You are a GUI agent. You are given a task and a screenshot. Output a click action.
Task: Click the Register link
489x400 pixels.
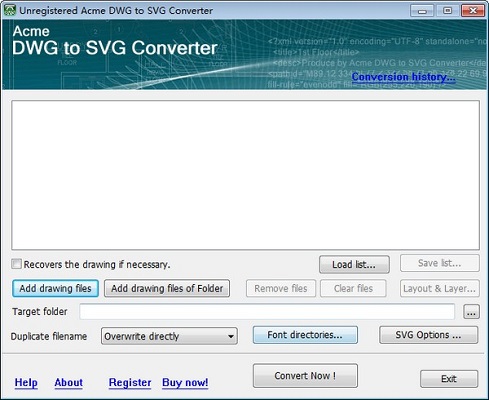130,383
